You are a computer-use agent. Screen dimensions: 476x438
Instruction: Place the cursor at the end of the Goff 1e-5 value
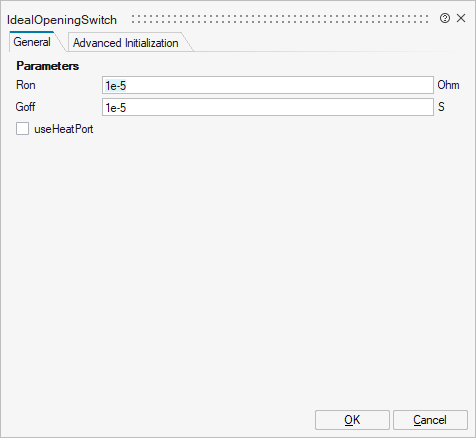pyautogui.click(x=126, y=108)
